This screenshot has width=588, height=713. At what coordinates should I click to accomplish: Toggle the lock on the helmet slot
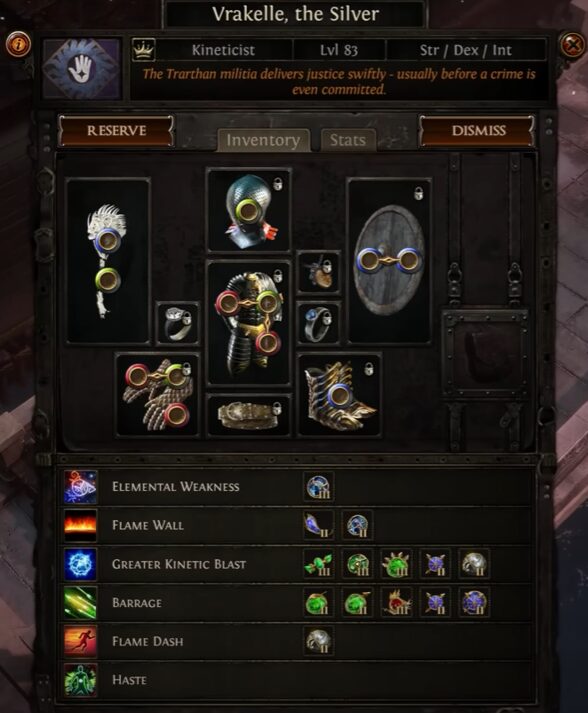277,184
